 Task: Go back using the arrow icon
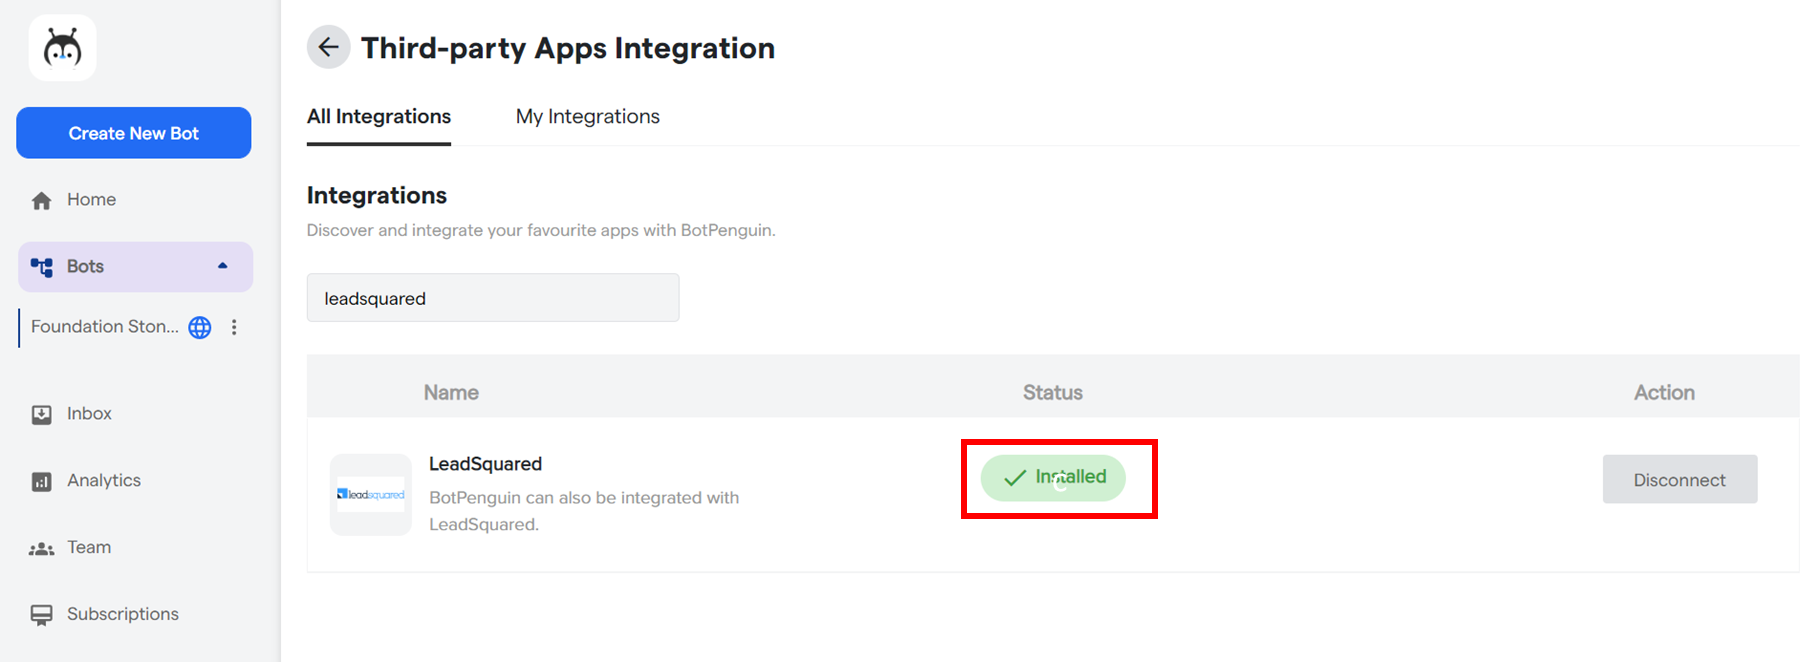pos(328,47)
